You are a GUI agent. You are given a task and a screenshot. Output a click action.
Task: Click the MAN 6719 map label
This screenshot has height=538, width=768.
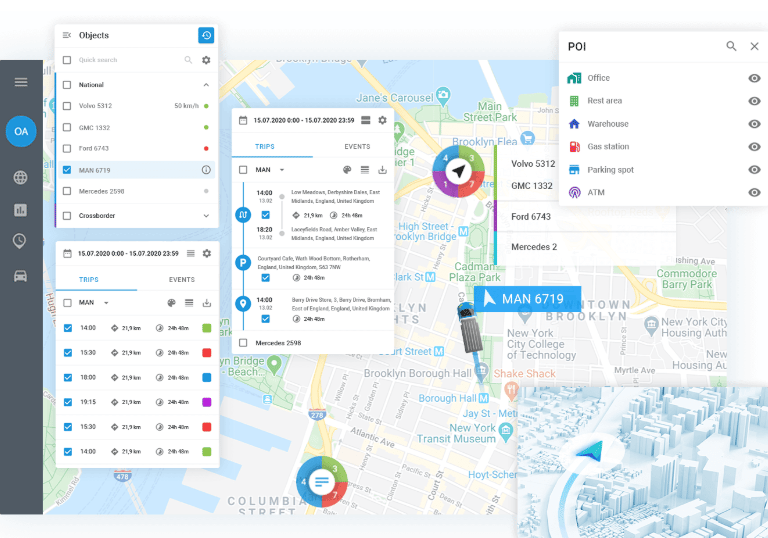pyautogui.click(x=528, y=299)
